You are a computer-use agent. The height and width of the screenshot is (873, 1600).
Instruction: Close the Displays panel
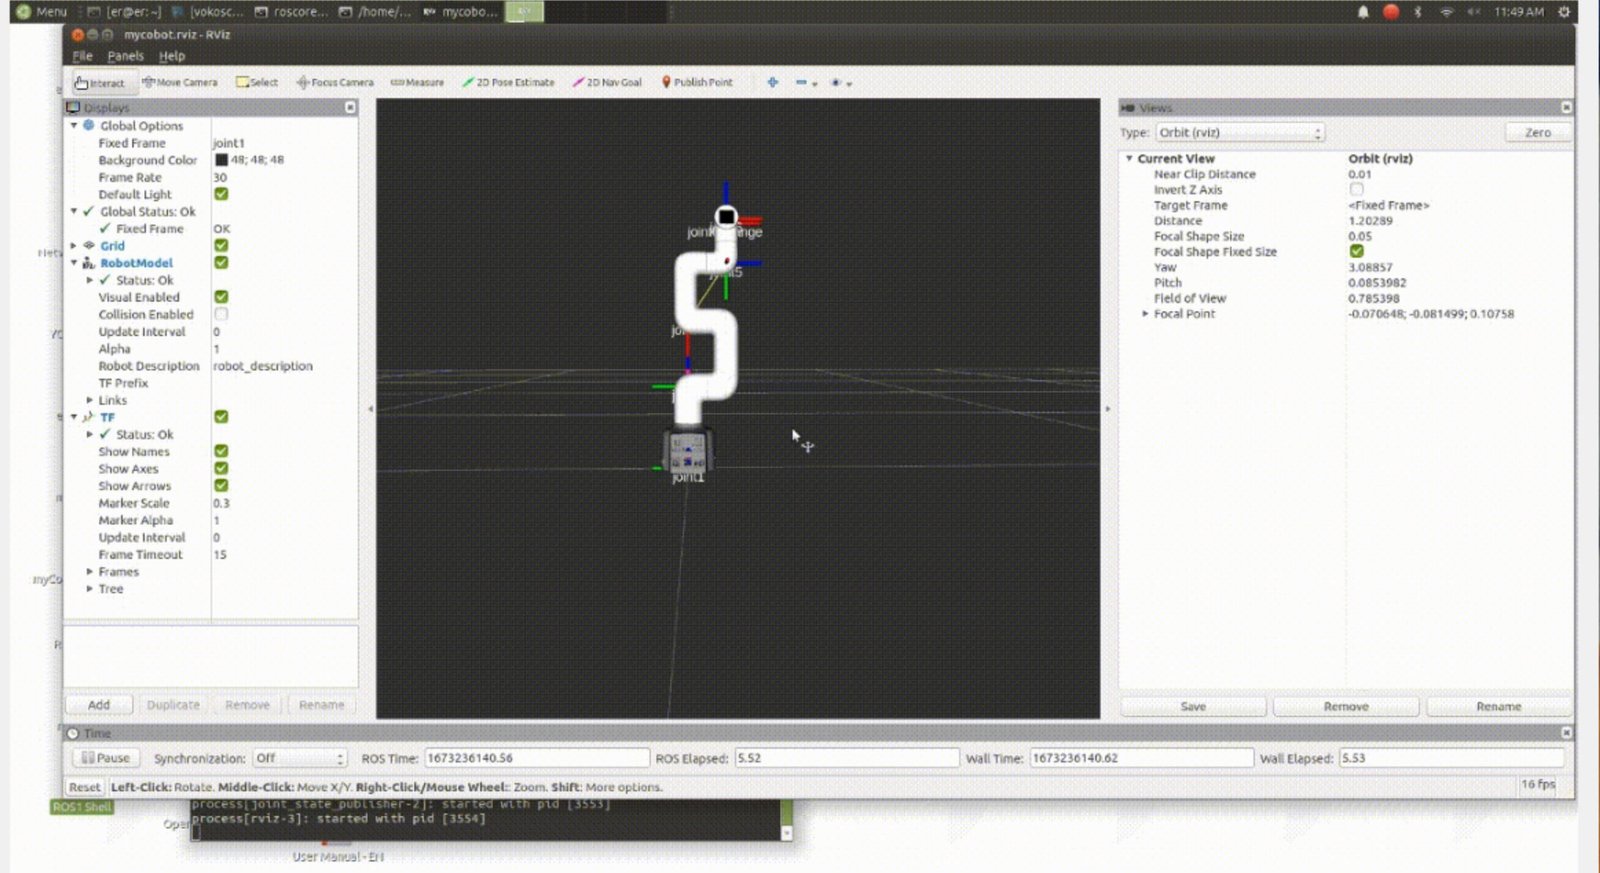tap(350, 107)
